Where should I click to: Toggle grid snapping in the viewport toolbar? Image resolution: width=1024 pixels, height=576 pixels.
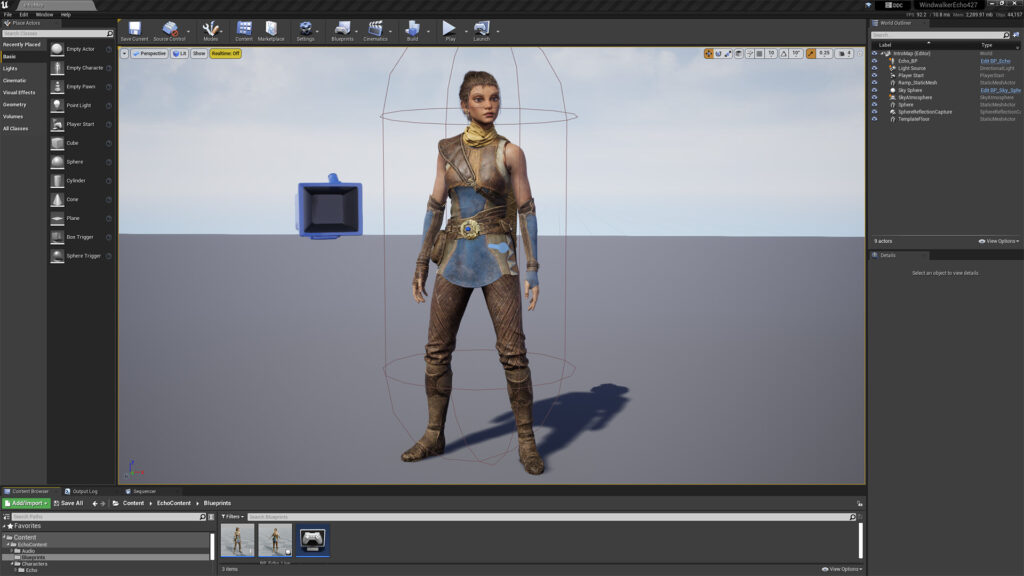pos(760,54)
